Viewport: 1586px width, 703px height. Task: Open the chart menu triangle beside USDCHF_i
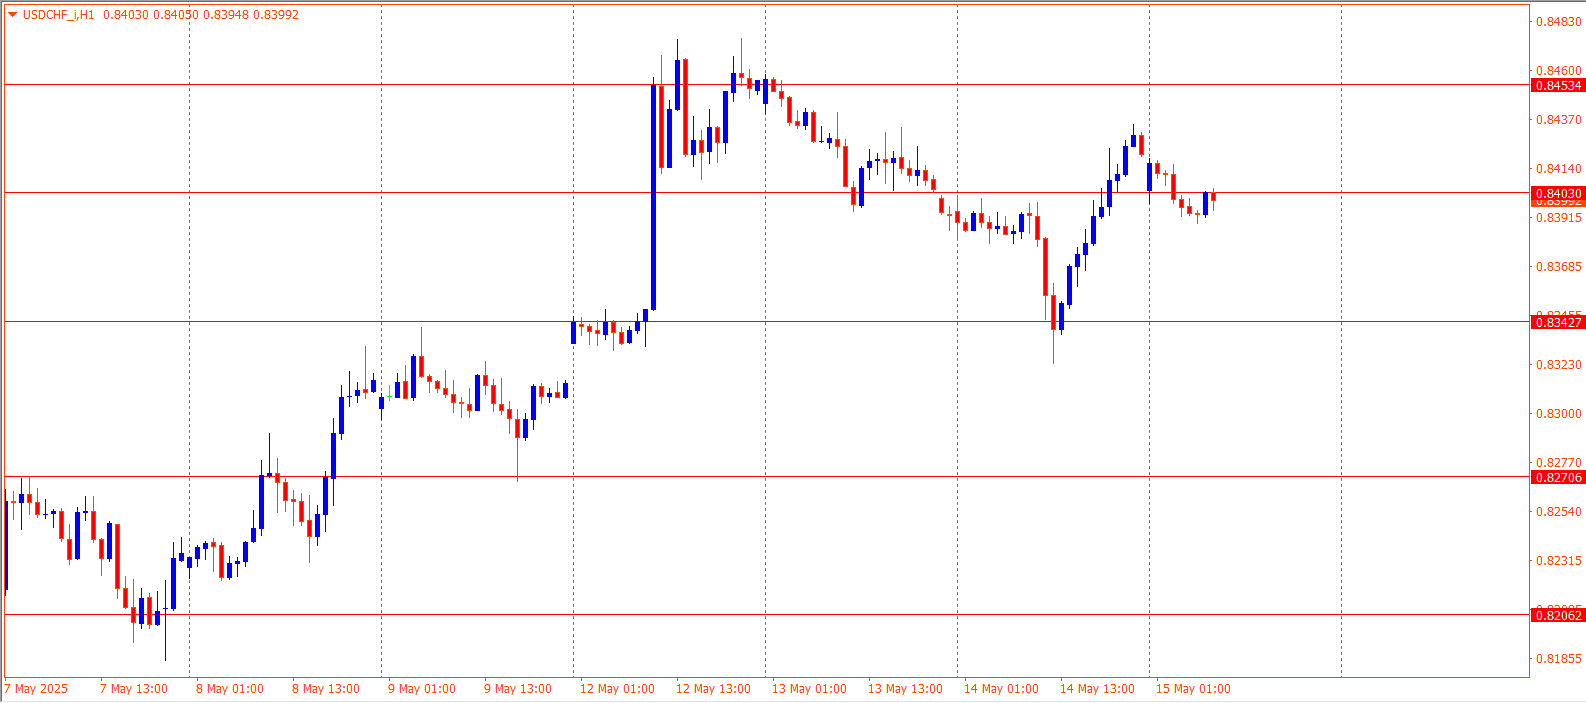tap(12, 15)
